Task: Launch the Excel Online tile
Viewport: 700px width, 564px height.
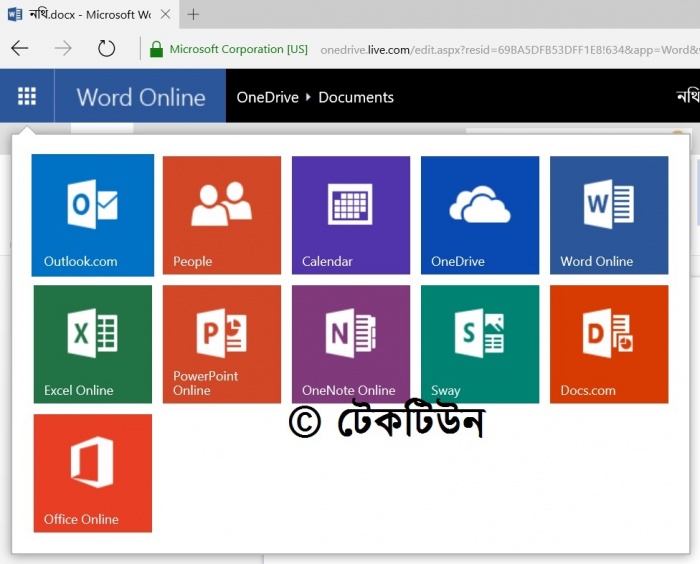Action: click(x=93, y=344)
